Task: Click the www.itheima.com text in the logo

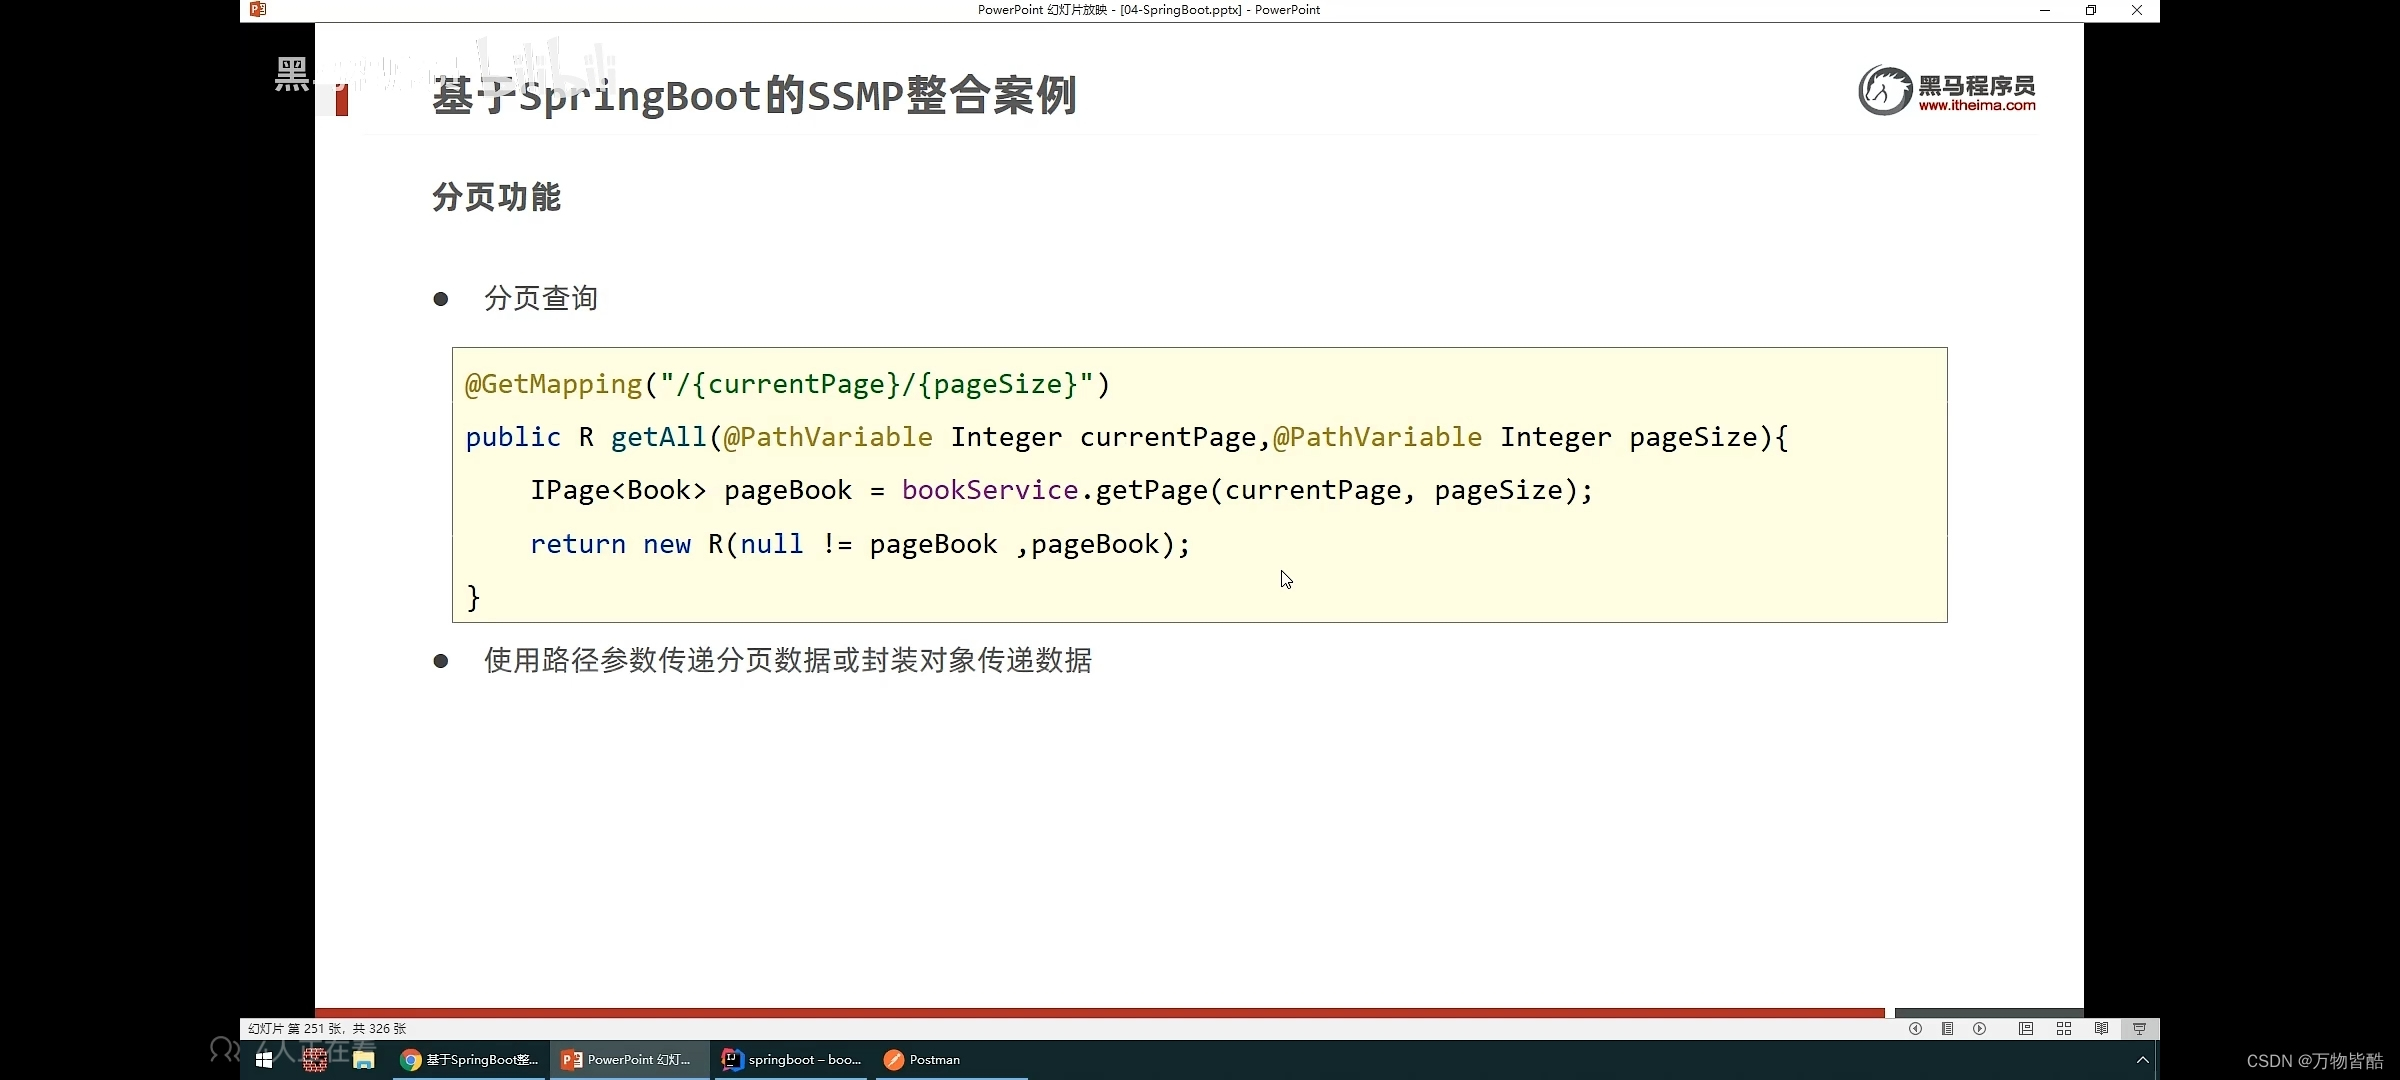Action: click(1977, 106)
